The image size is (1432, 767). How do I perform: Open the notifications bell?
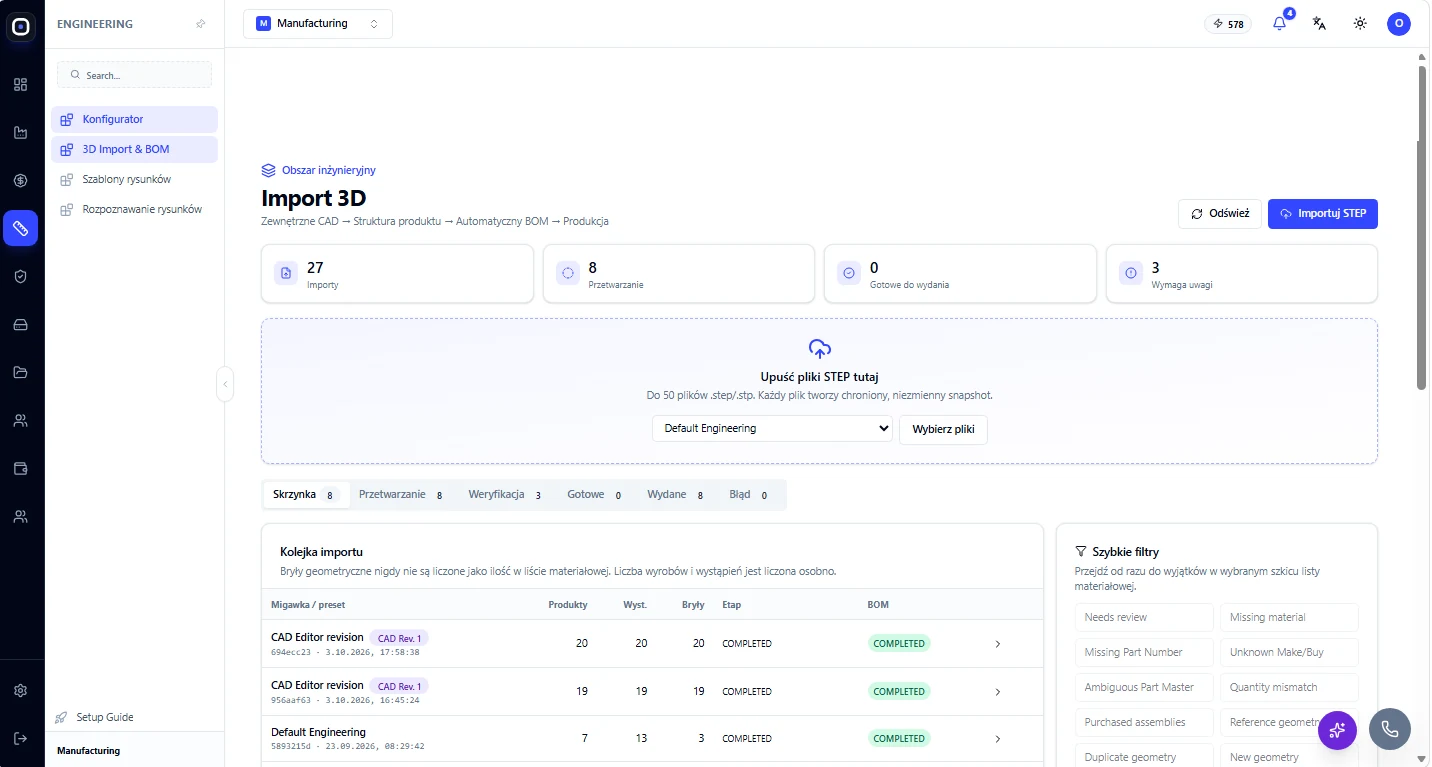click(x=1279, y=24)
